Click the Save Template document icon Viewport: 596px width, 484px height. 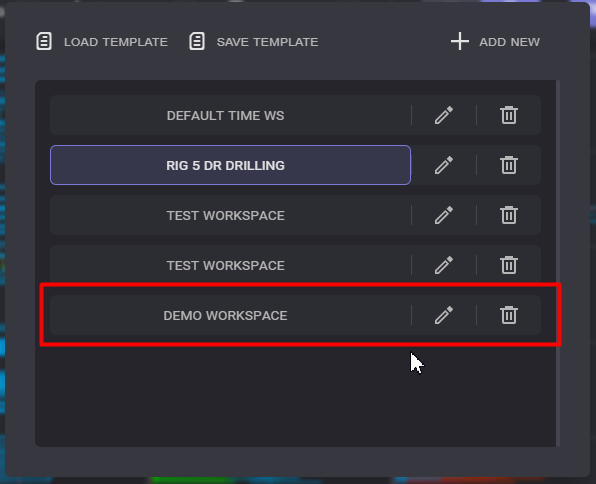(197, 41)
